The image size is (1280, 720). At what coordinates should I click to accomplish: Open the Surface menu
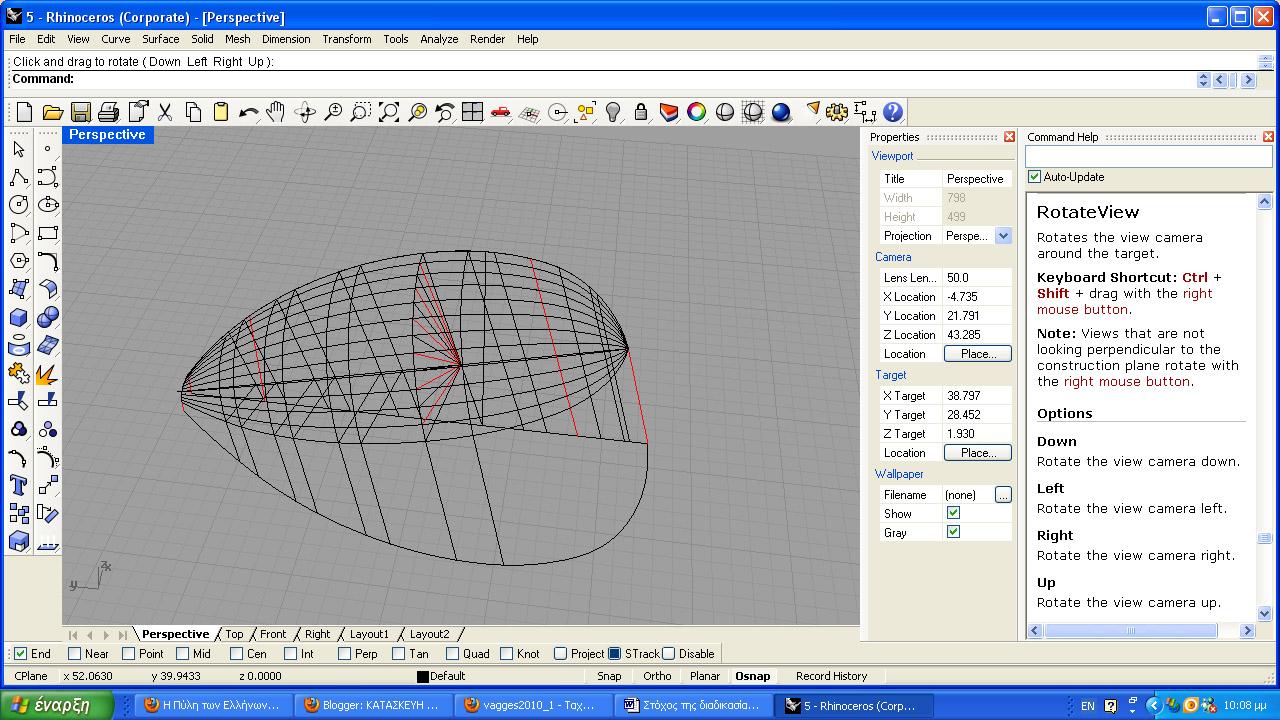(x=160, y=39)
